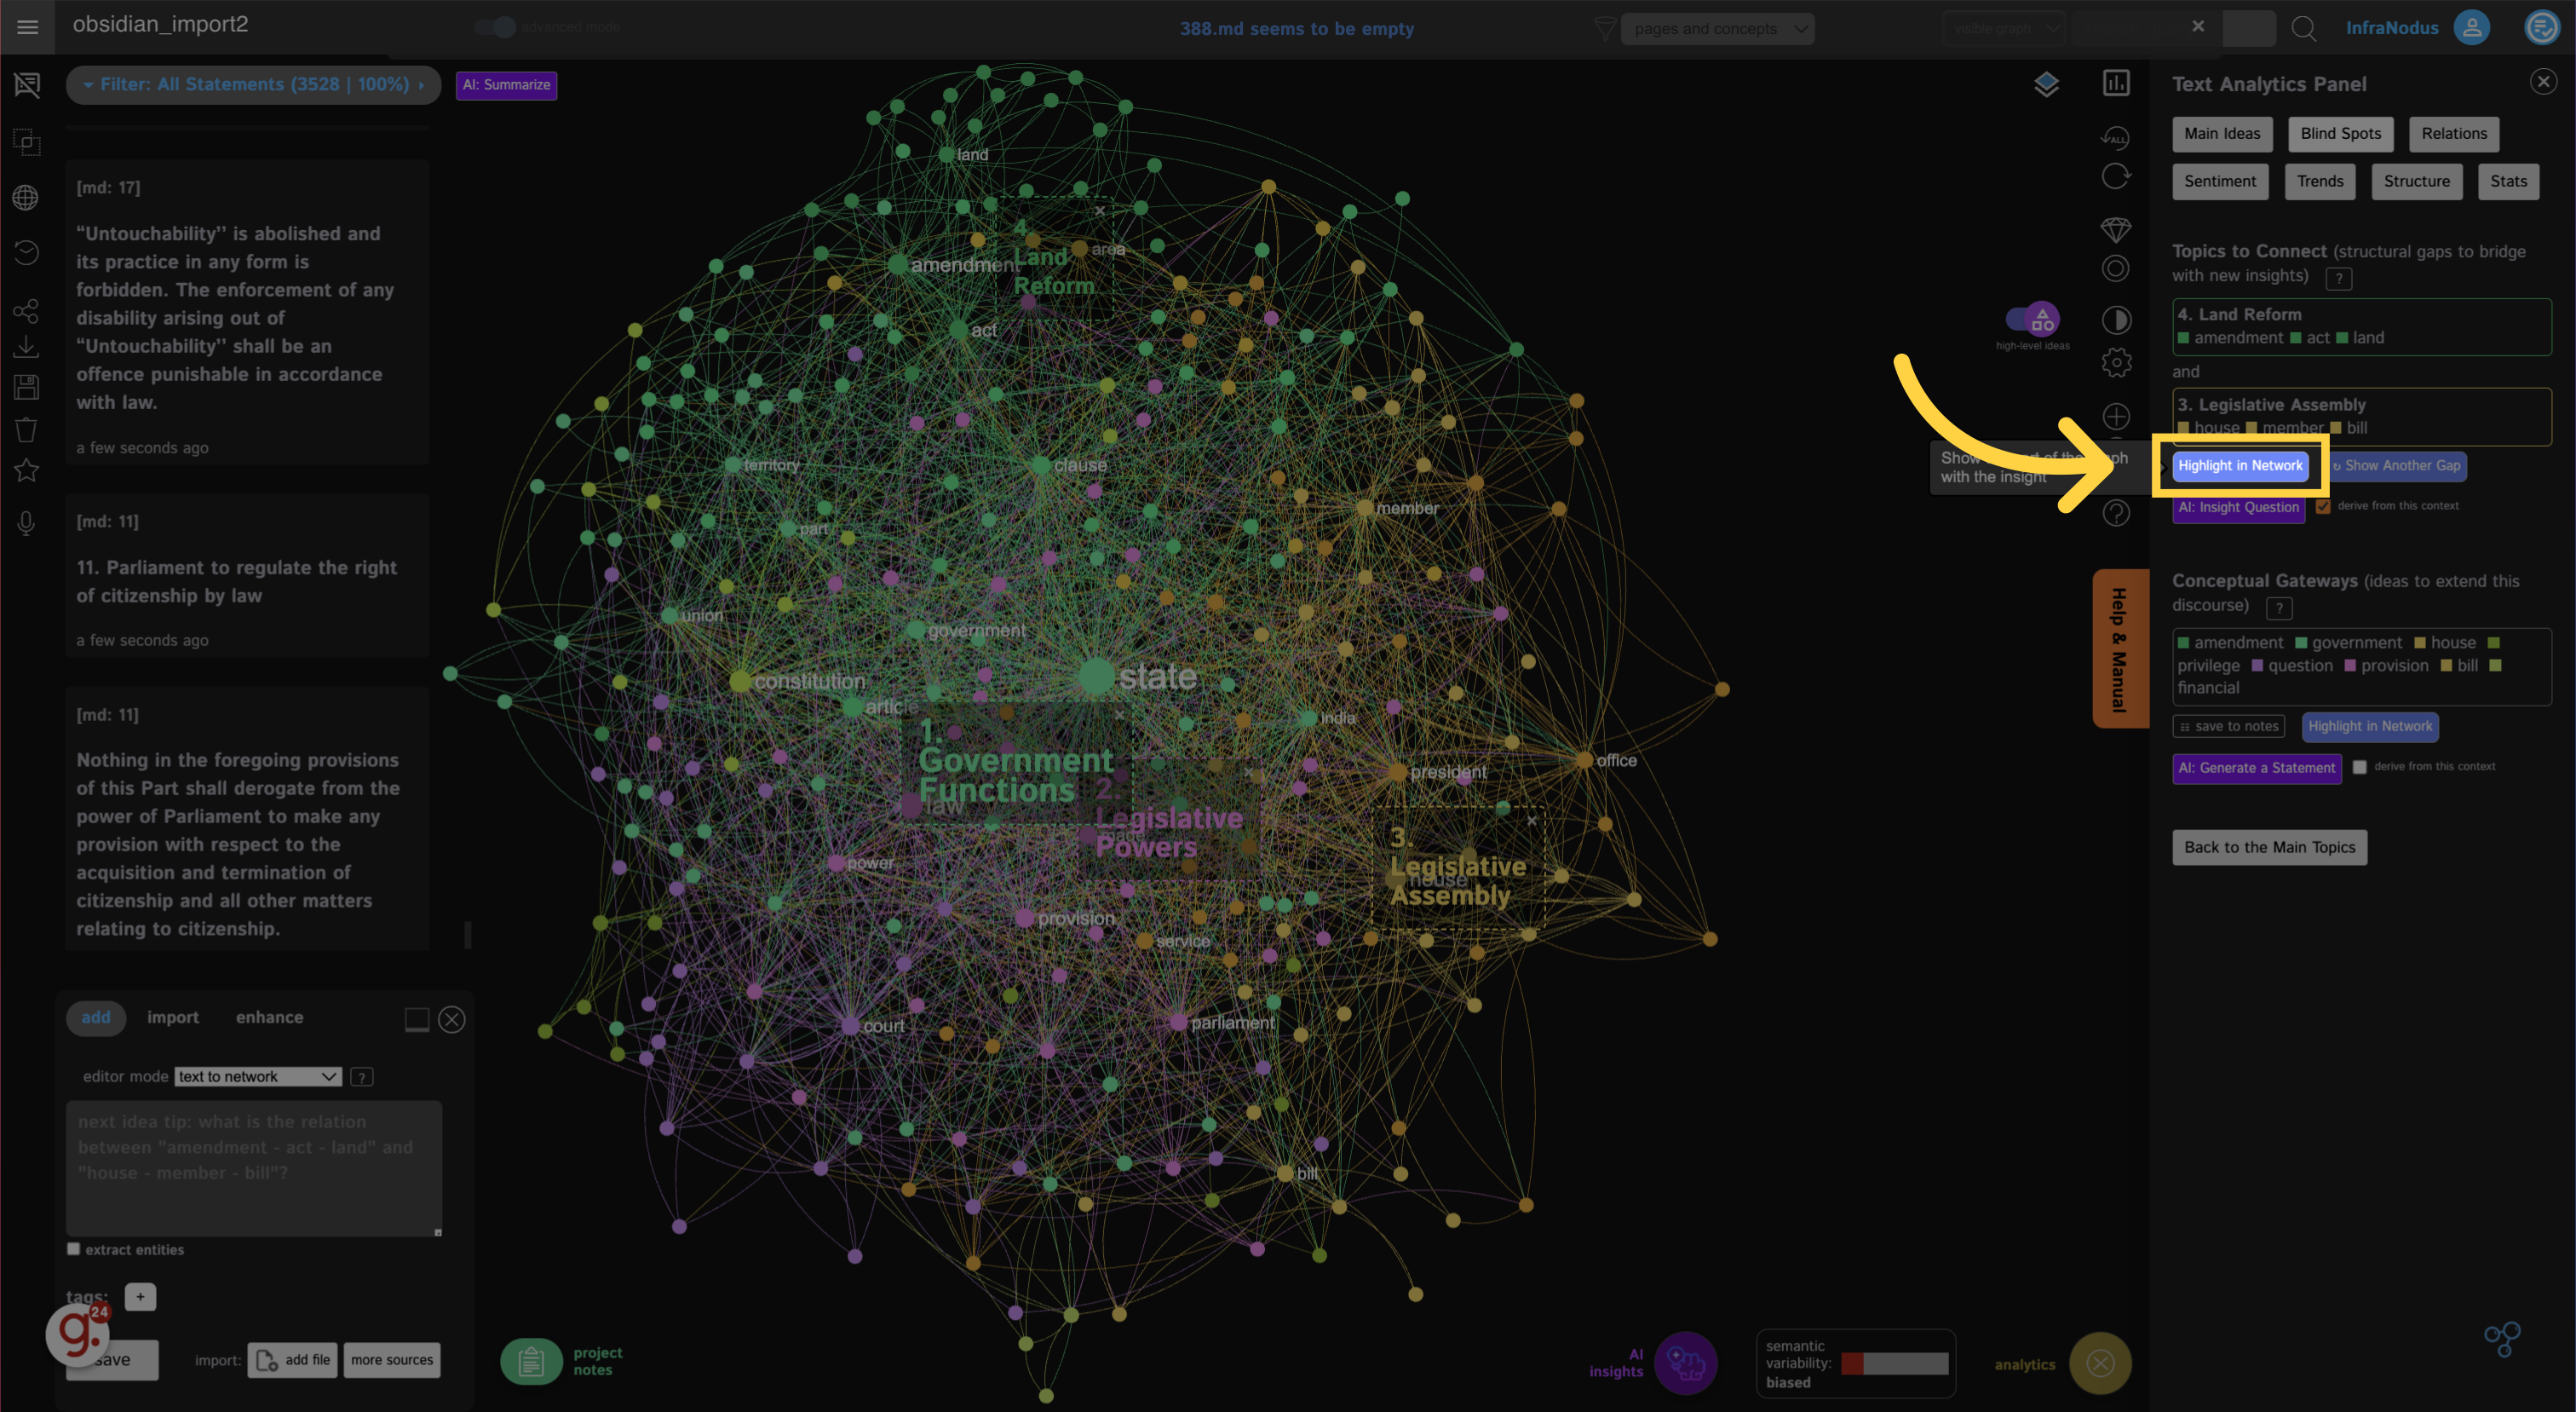Click the floppy-disk save icon in sidebar
Viewport: 2576px width, 1412px height.
coord(26,387)
